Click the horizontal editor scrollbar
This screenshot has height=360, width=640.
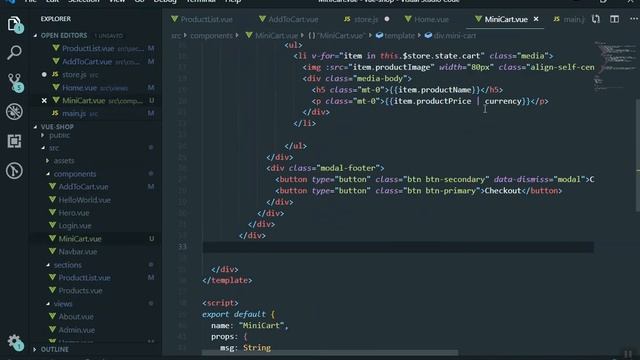(330, 353)
